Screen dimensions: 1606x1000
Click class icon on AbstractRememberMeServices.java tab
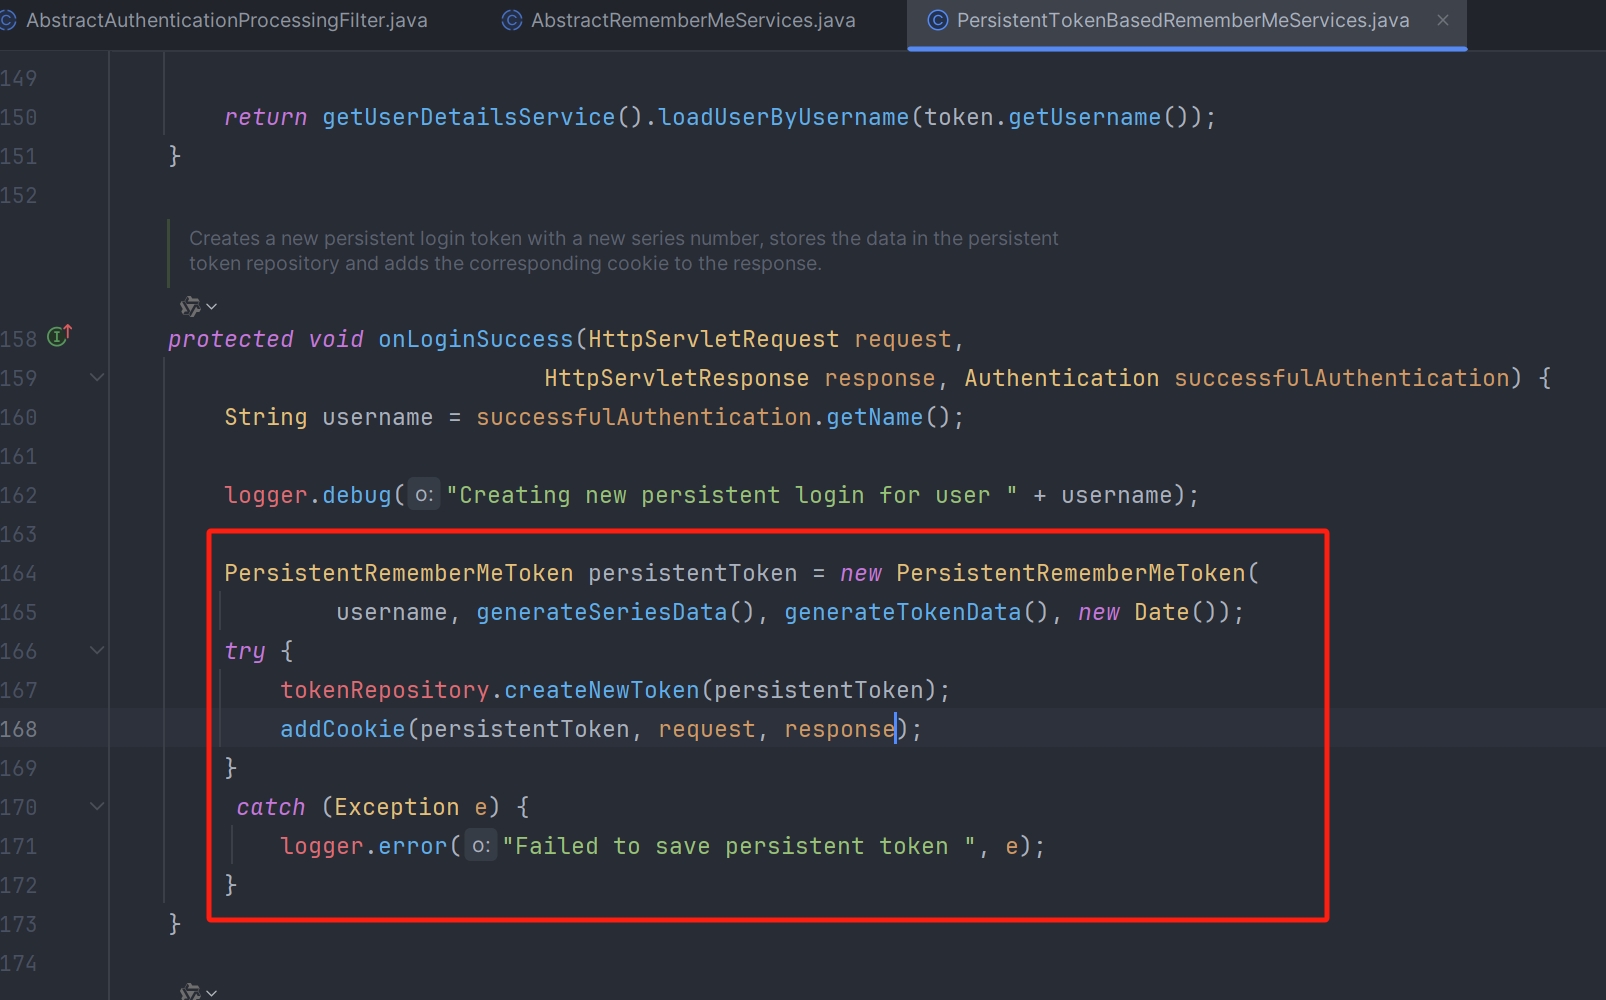tap(512, 20)
